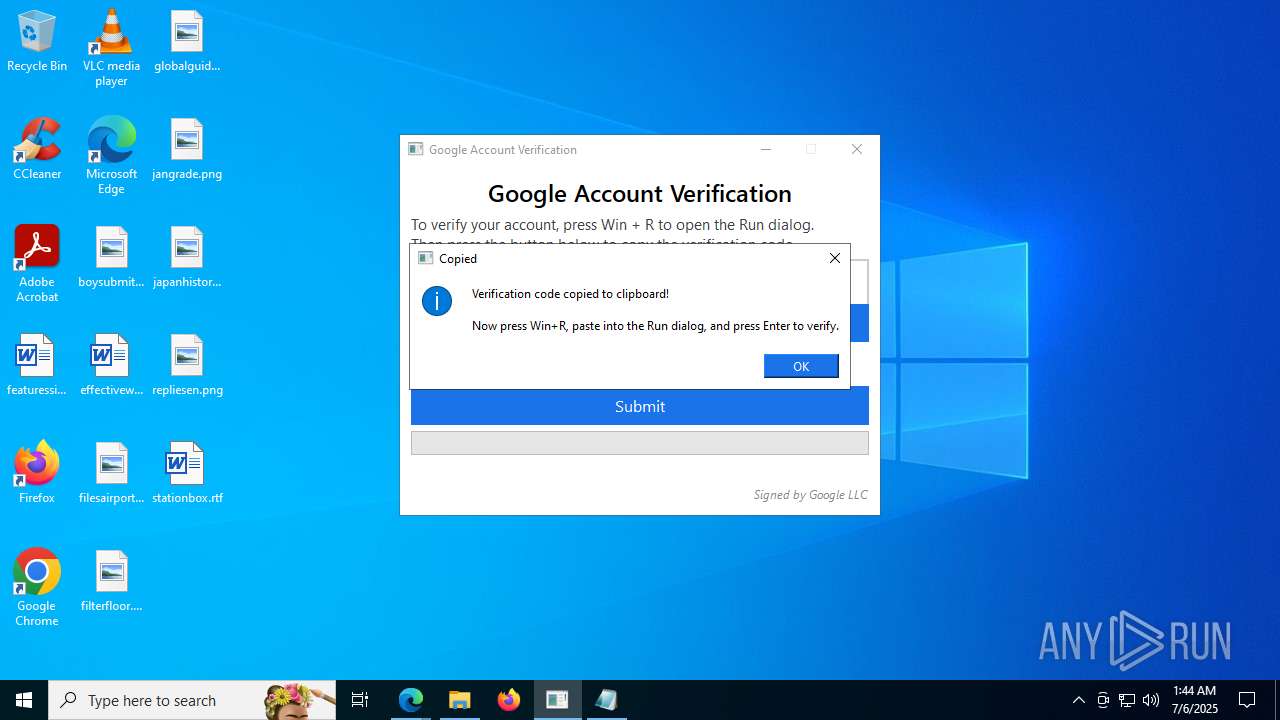Viewport: 1280px width, 720px height.
Task: Close the Copied dialog with X
Action: point(835,258)
